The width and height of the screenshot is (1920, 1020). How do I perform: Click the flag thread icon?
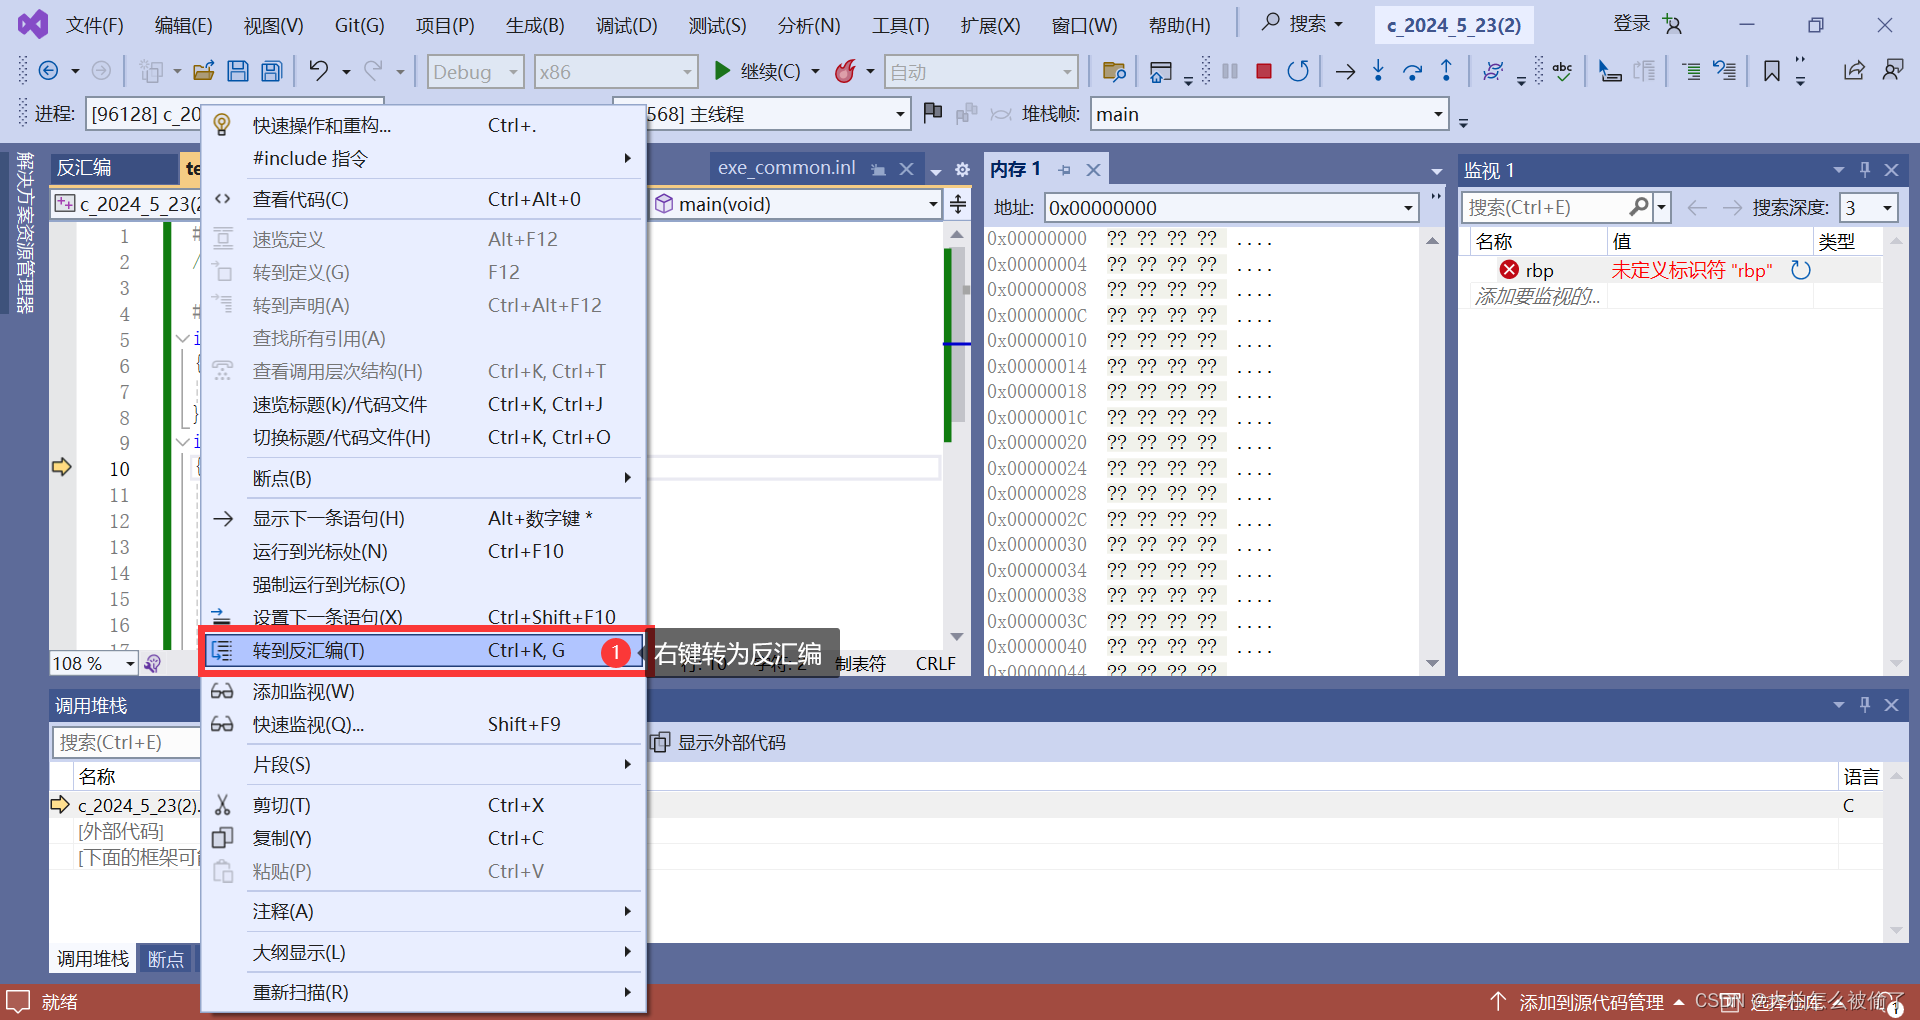point(933,113)
